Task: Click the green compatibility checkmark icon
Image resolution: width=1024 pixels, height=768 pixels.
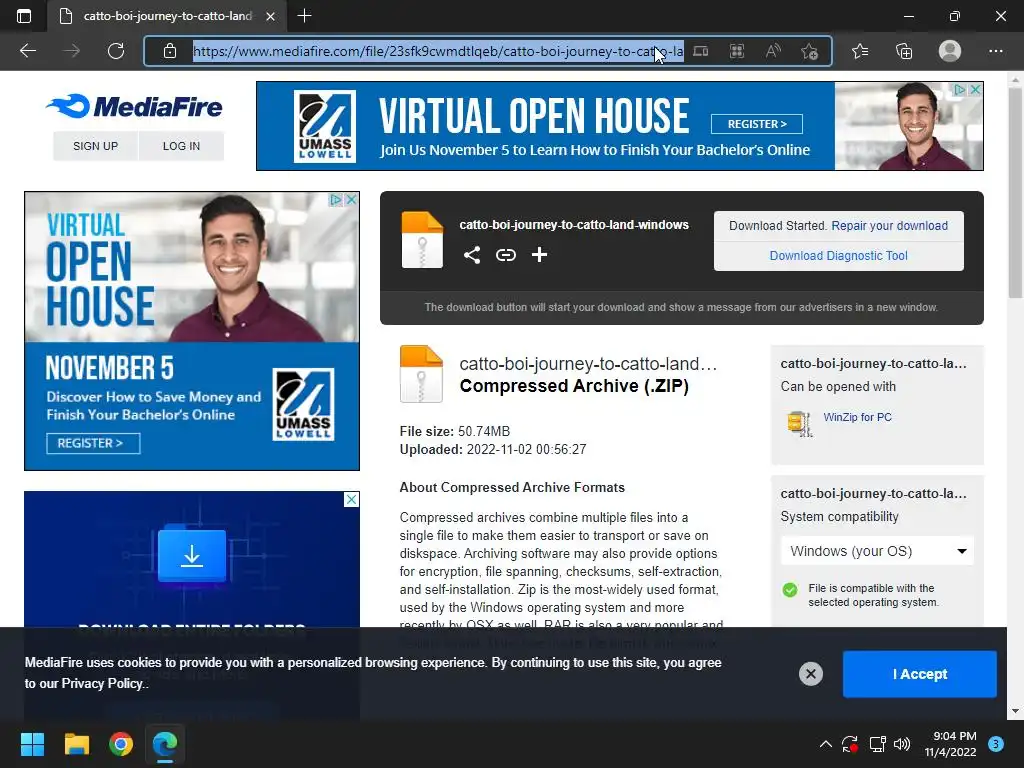Action: [x=790, y=590]
